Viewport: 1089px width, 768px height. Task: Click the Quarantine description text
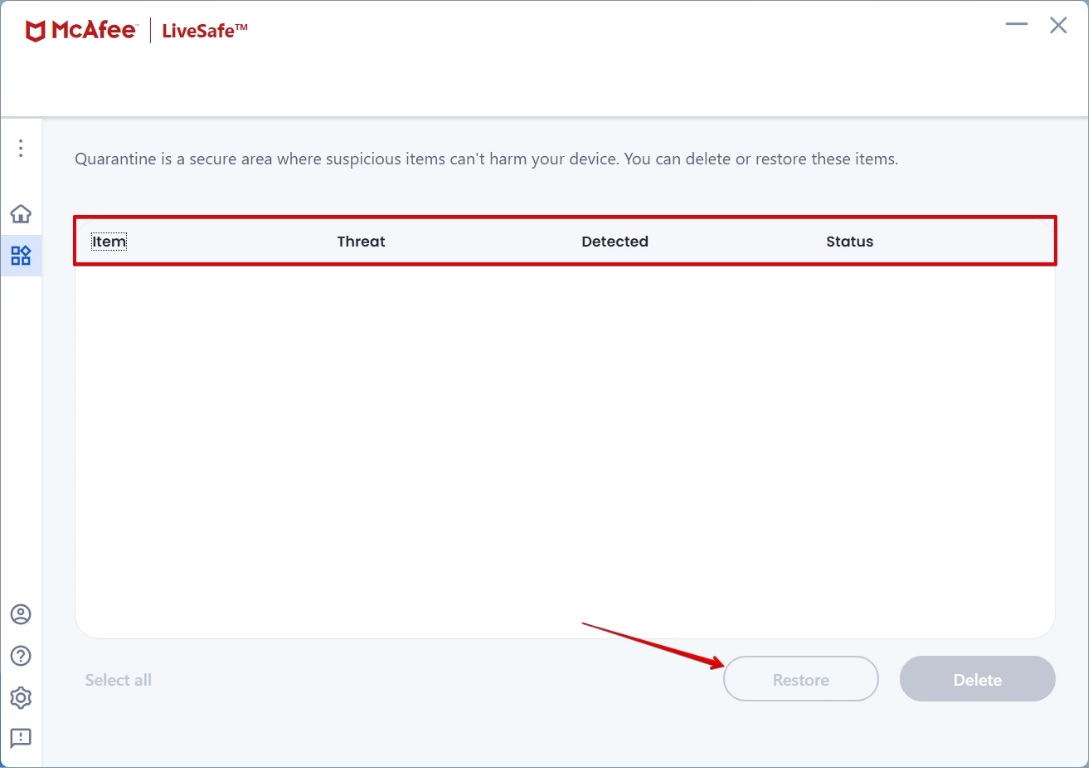[486, 159]
